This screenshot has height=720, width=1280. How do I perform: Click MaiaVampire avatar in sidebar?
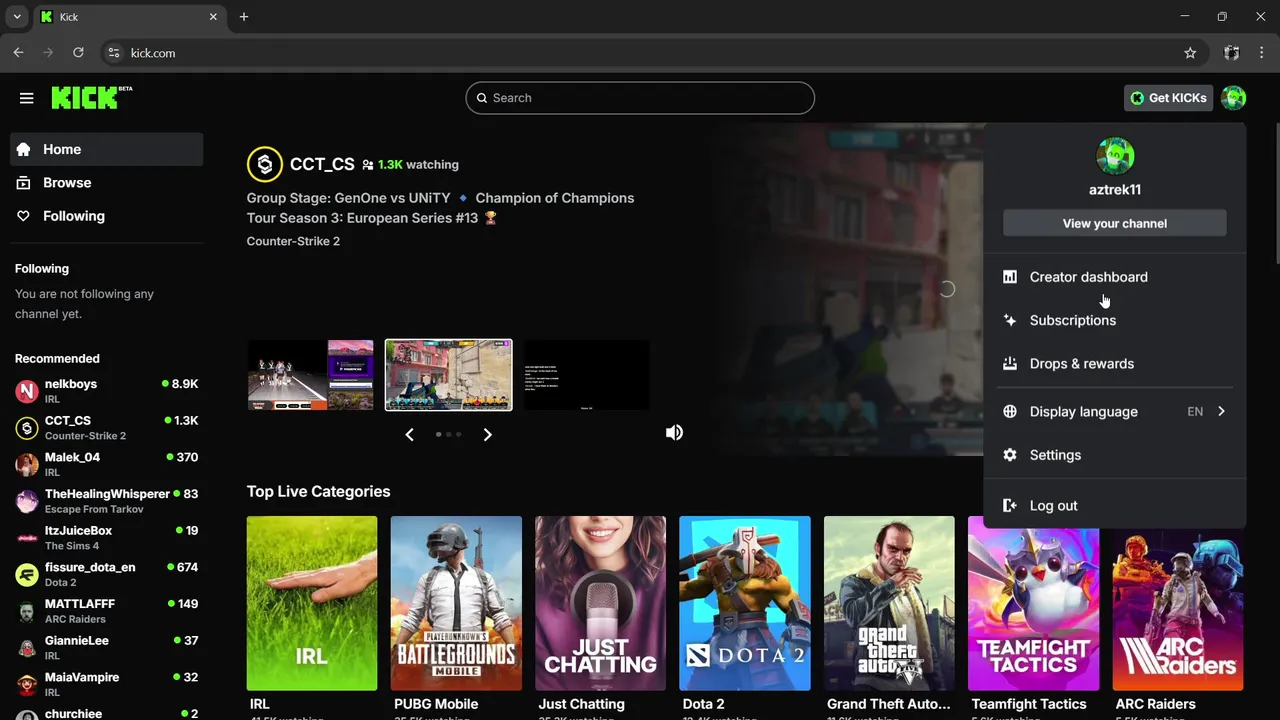[27, 684]
